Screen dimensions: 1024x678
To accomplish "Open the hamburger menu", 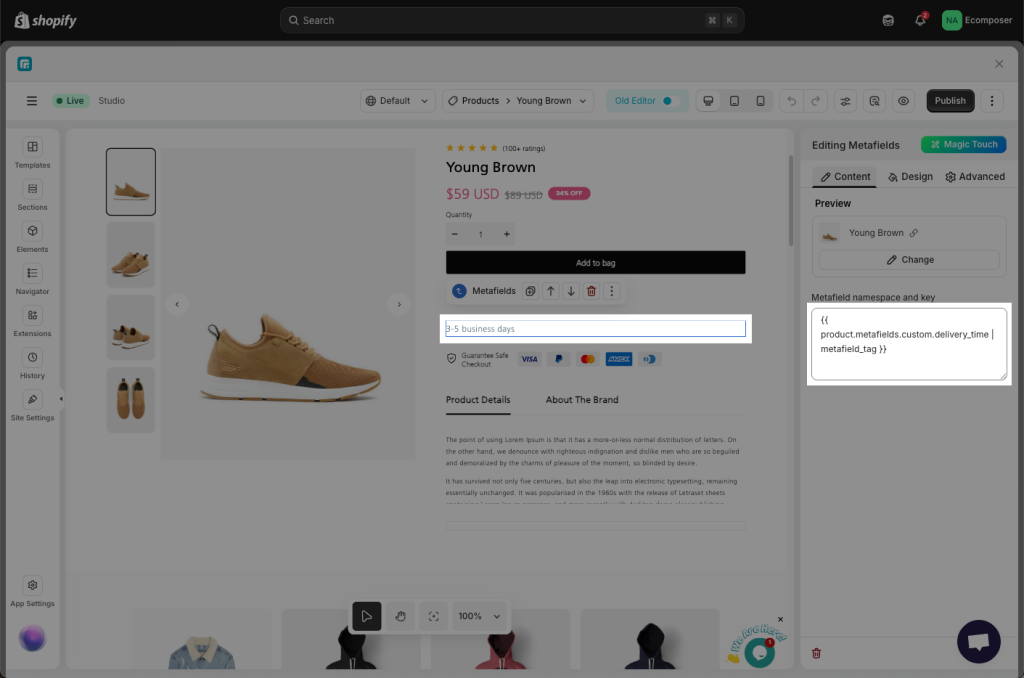I will point(31,101).
